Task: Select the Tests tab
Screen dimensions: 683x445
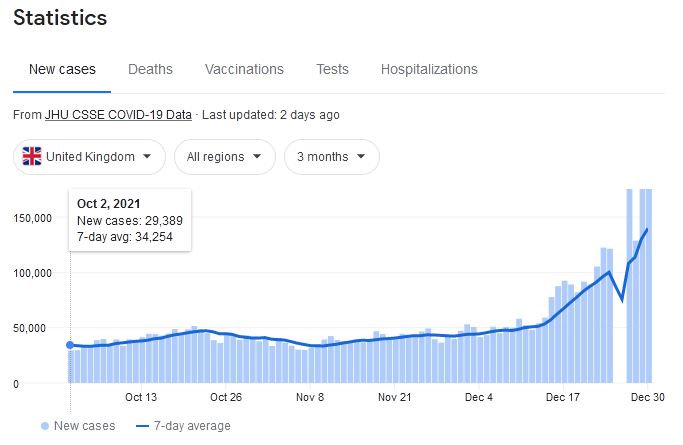Action: tap(332, 69)
